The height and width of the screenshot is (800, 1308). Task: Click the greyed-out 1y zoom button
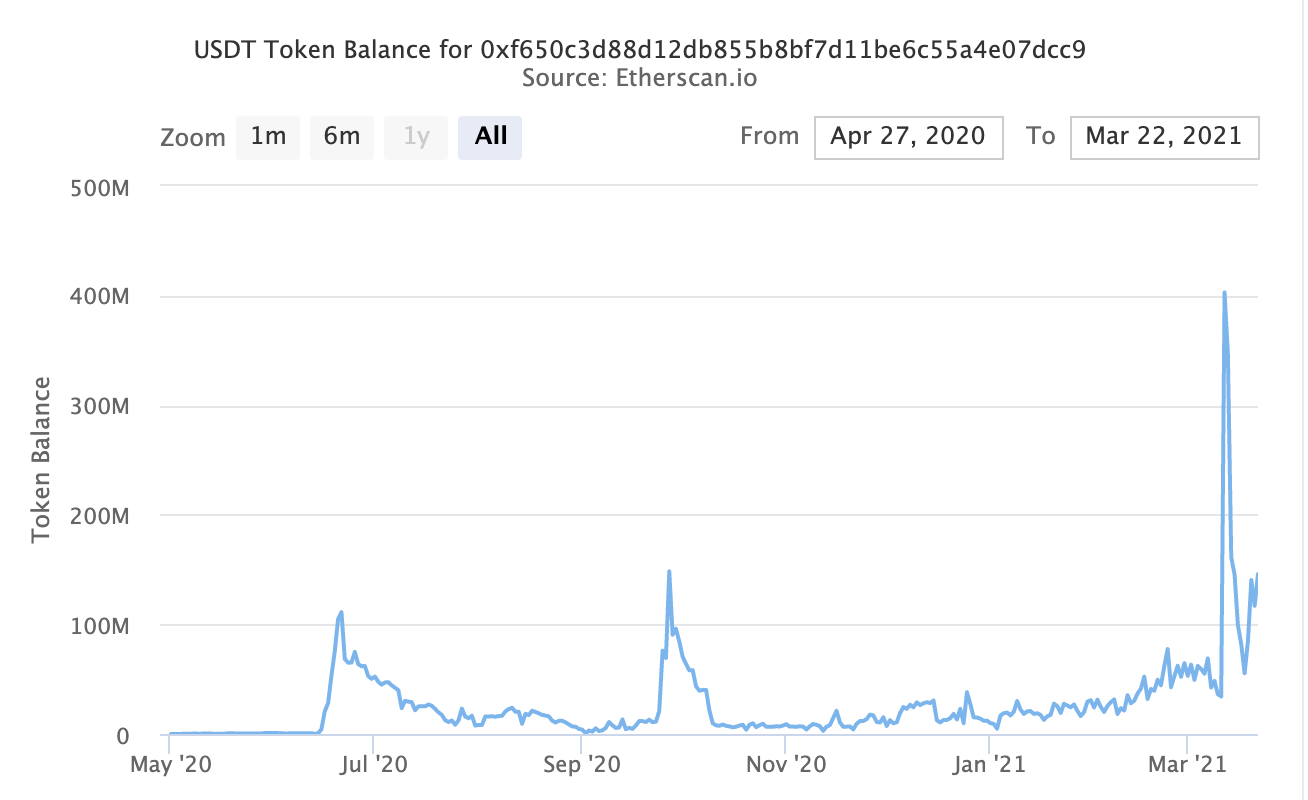point(416,137)
